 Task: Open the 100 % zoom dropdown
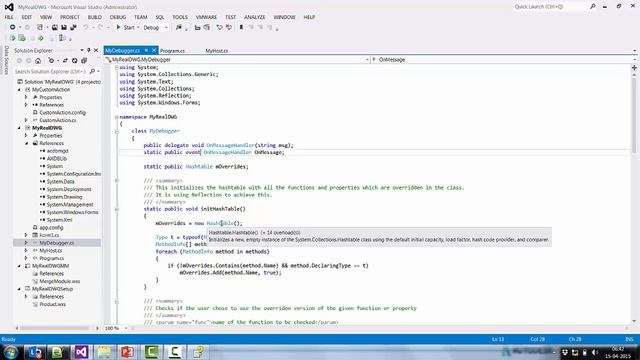click(x=126, y=328)
